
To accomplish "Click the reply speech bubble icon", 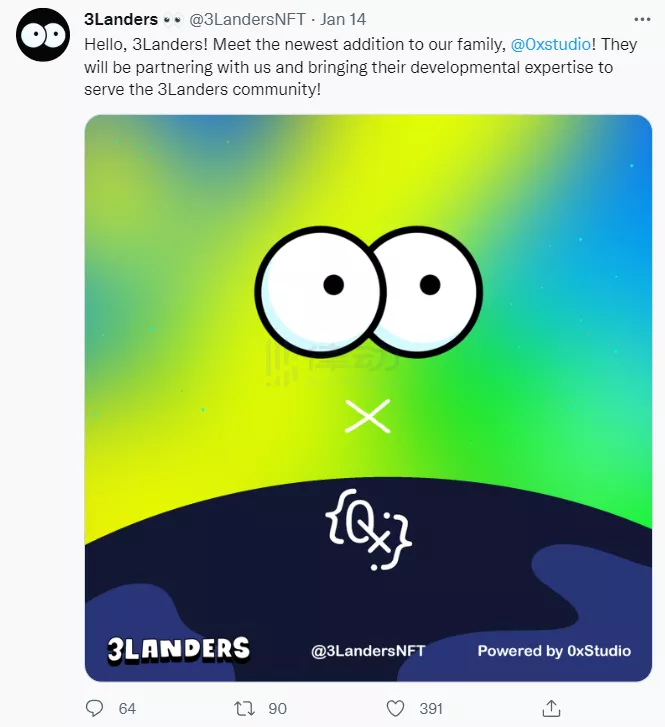I will click(x=95, y=708).
